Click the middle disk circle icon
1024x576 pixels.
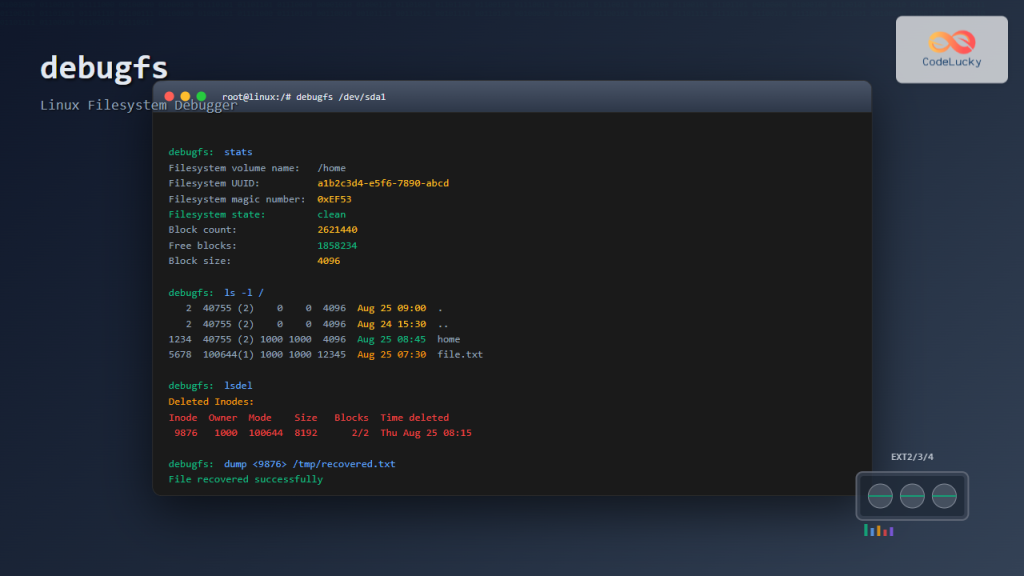click(x=912, y=496)
